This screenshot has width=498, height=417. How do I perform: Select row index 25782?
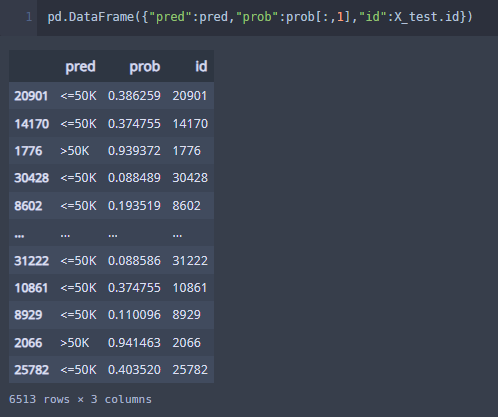pos(31,370)
